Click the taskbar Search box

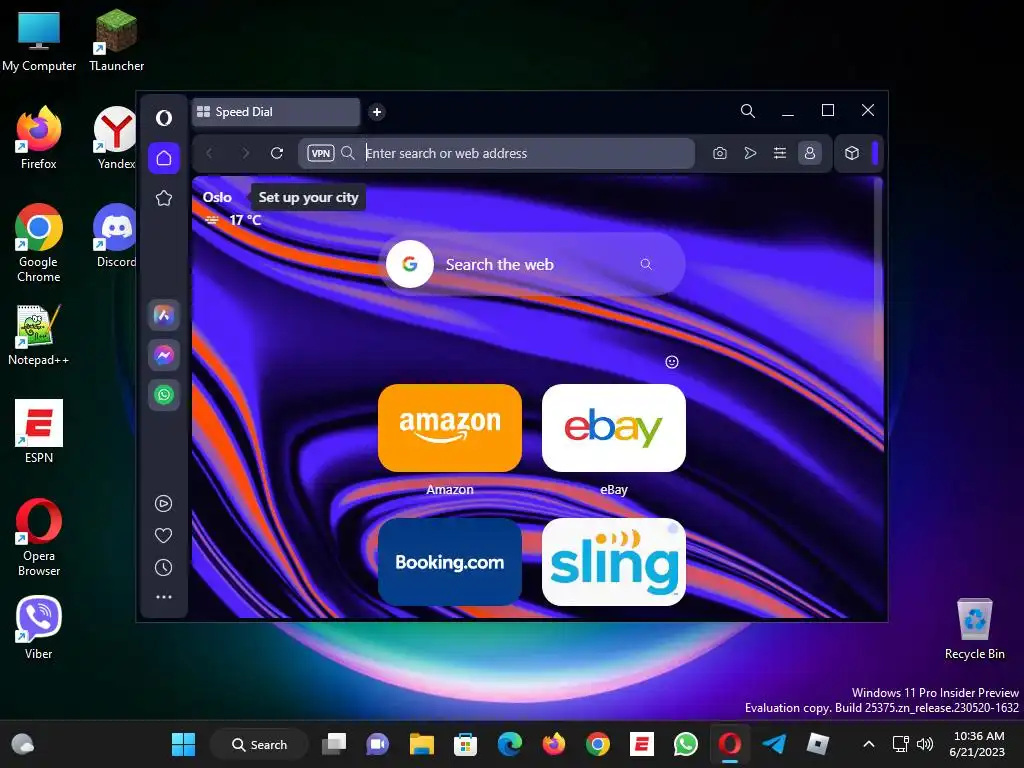coord(259,744)
